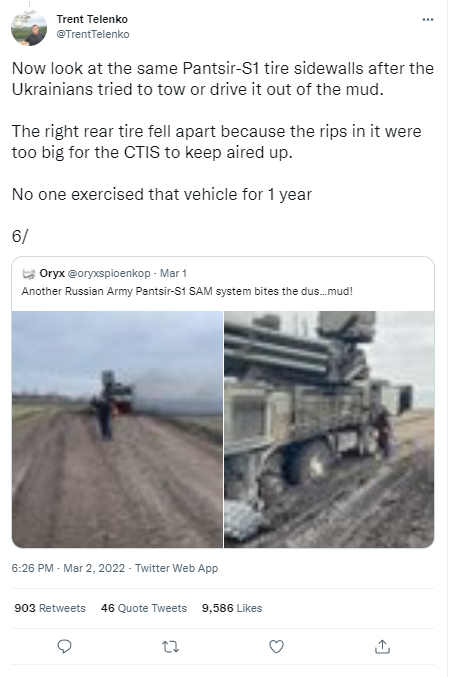Click the @oryxspioenkop handle
The height and width of the screenshot is (677, 467).
click(x=109, y=273)
